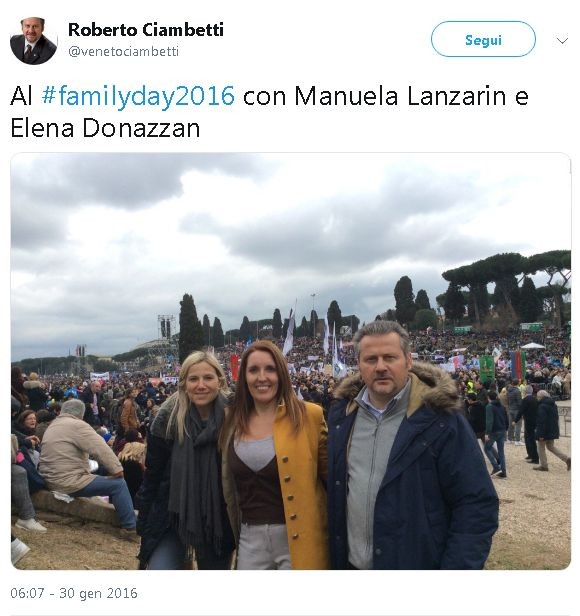Open the hashtag familyday2016 search
The height and width of the screenshot is (616, 580).
138,95
